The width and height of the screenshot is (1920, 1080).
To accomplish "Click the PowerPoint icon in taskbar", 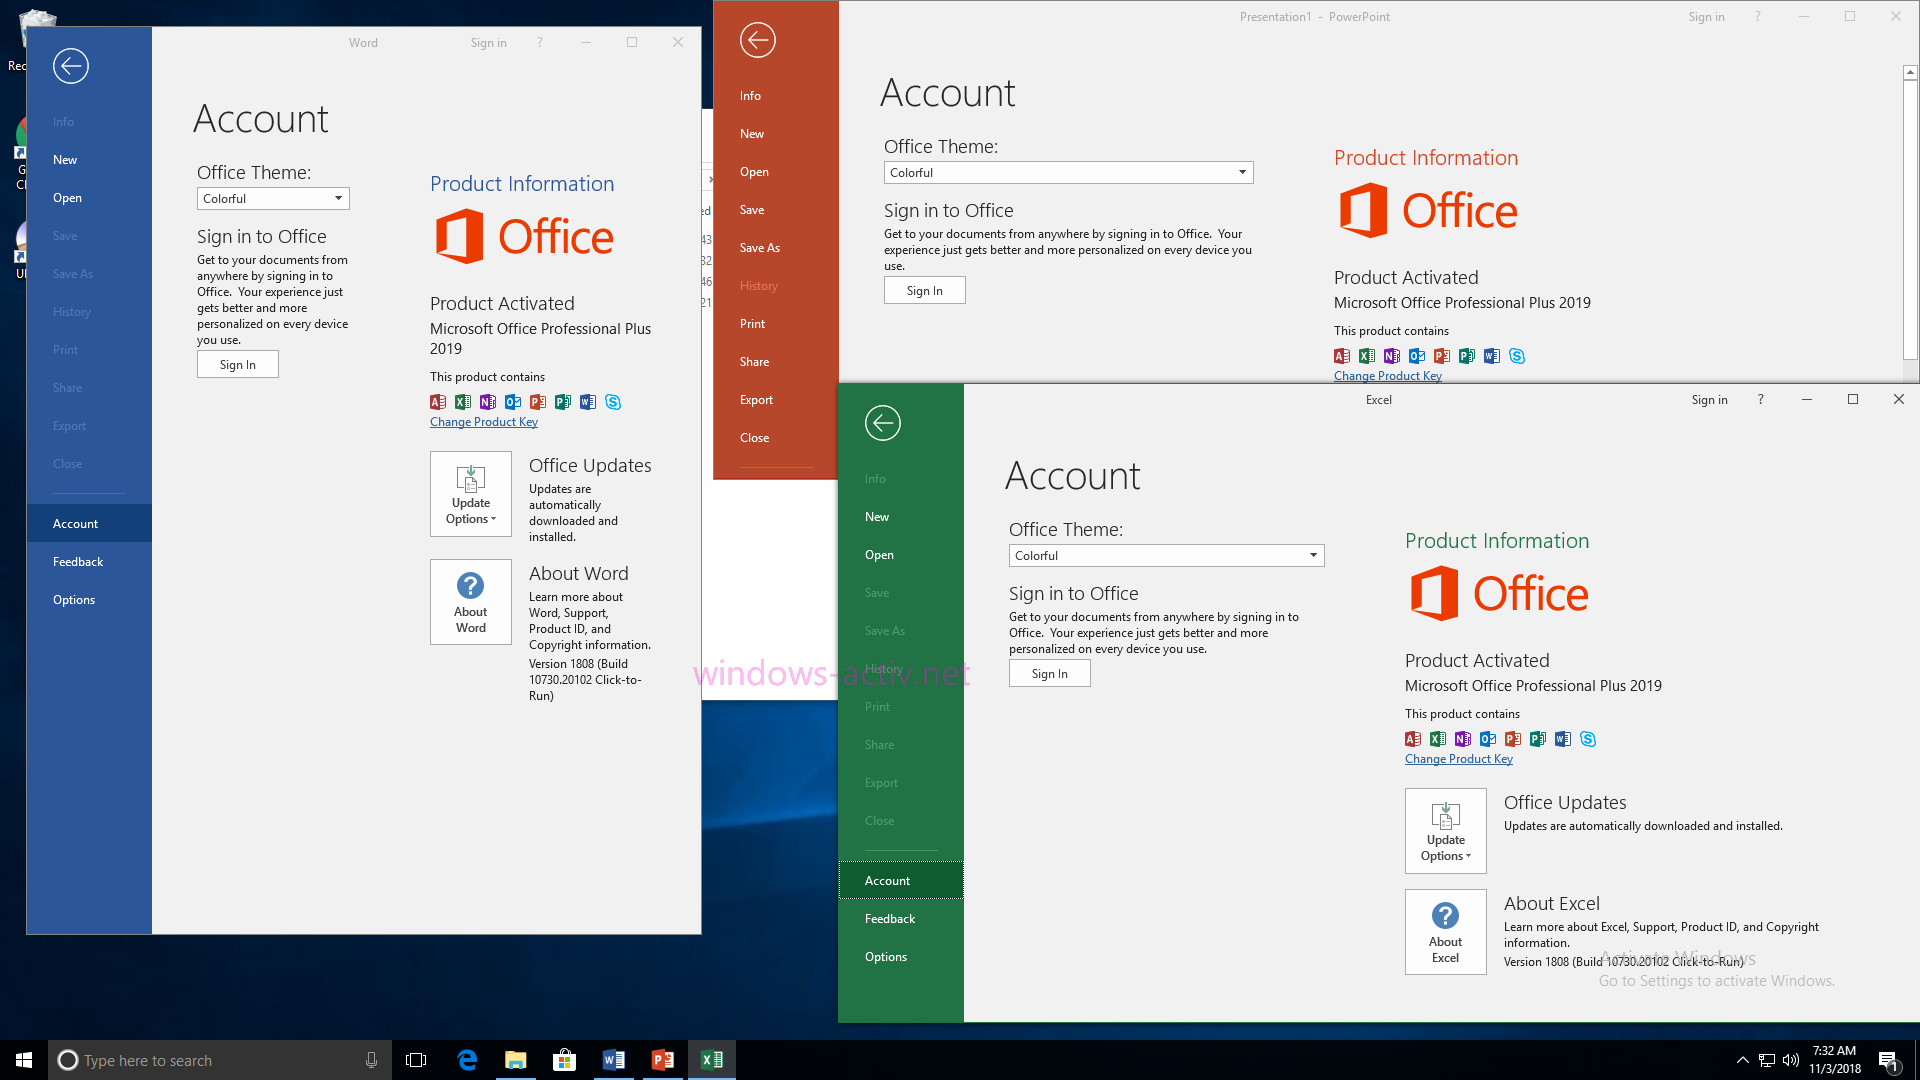I will tap(662, 1059).
